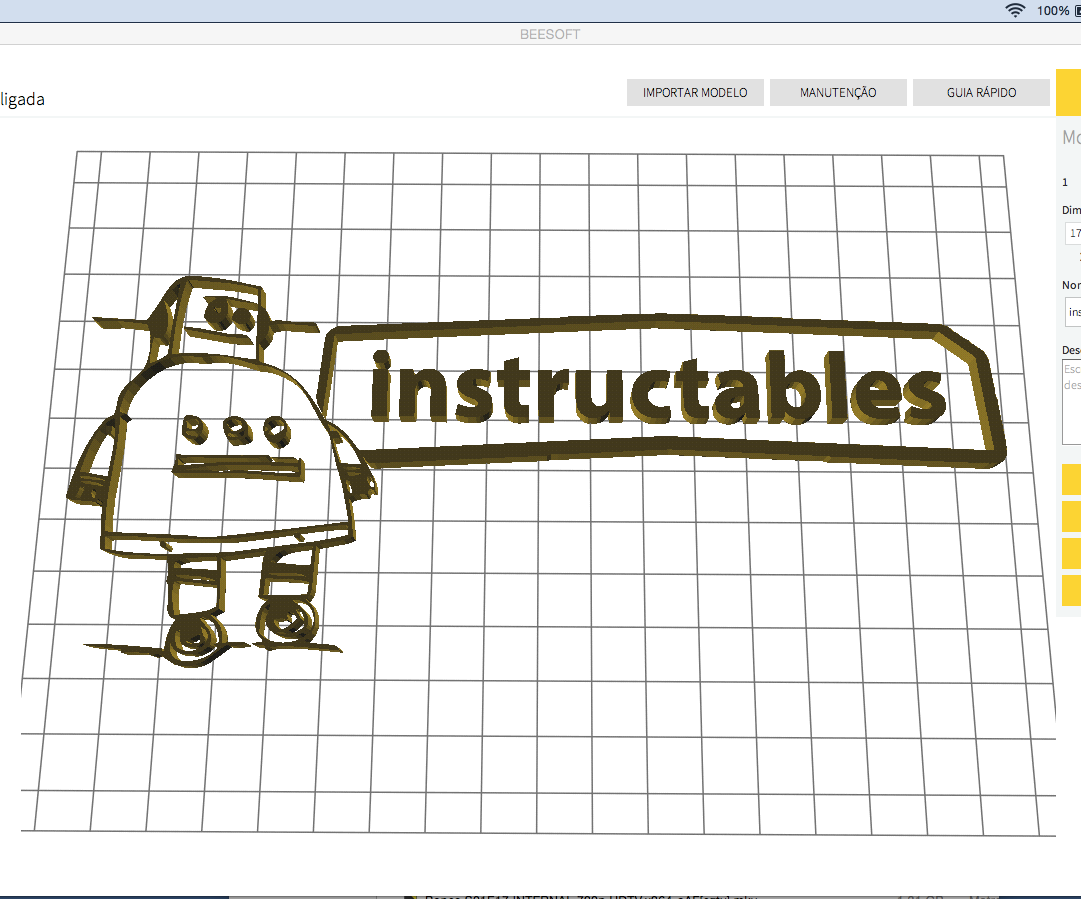Viewport: 1081px width, 899px height.
Task: Open the GUIA RÁPIDO quick guide
Action: pos(981,92)
